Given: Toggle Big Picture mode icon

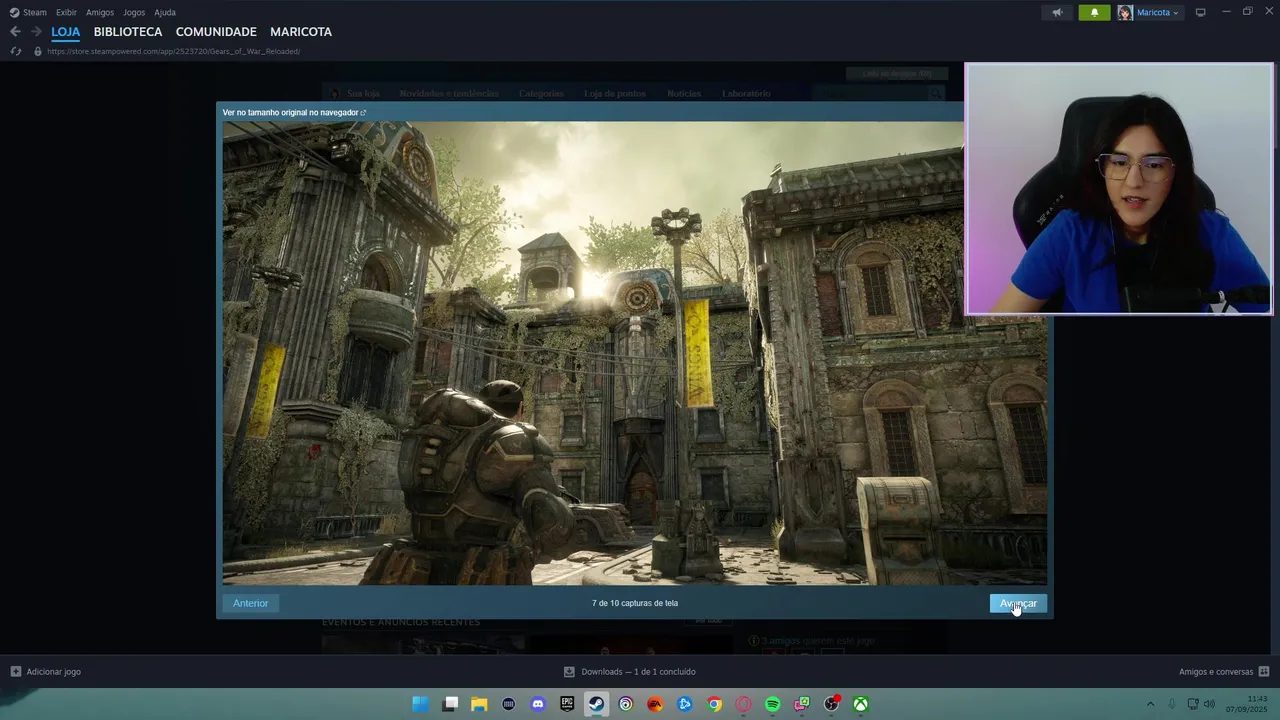Looking at the screenshot, I should (1200, 12).
